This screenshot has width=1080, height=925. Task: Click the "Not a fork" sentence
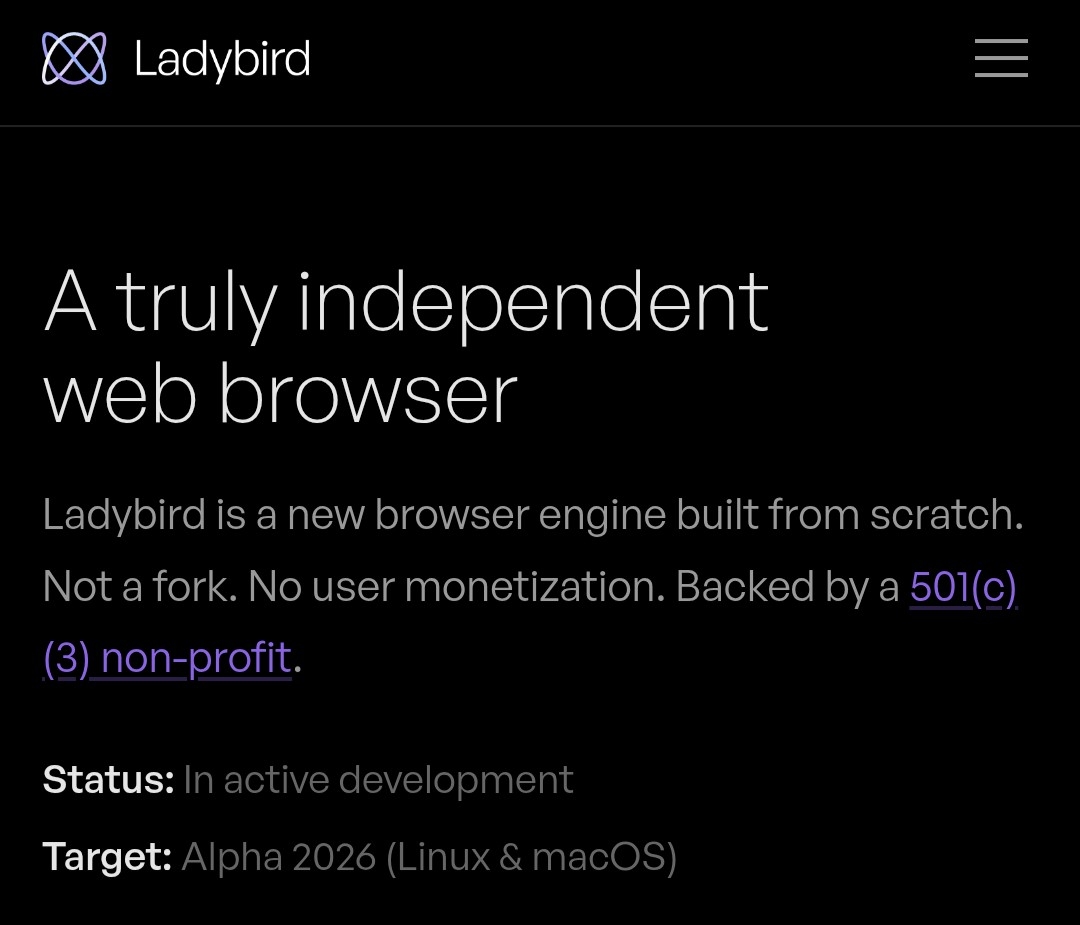140,587
